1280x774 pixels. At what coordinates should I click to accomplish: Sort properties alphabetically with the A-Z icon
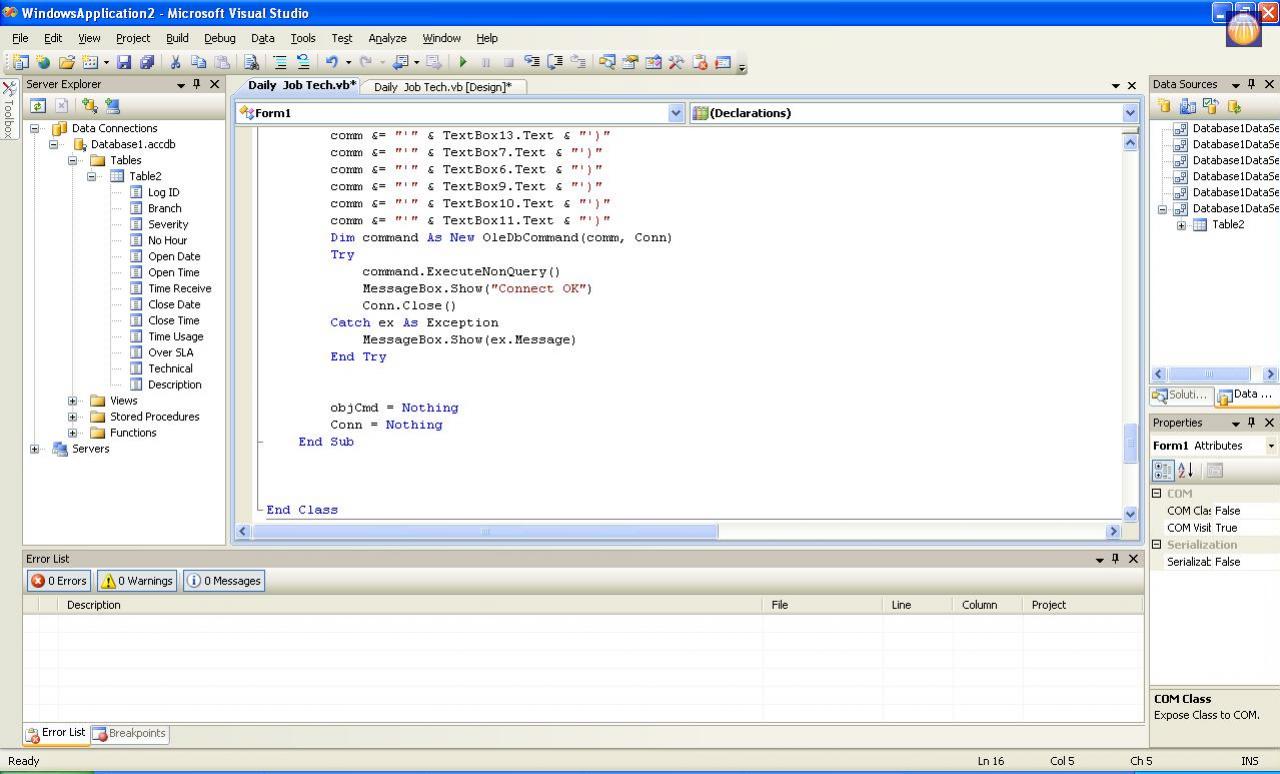[1186, 470]
